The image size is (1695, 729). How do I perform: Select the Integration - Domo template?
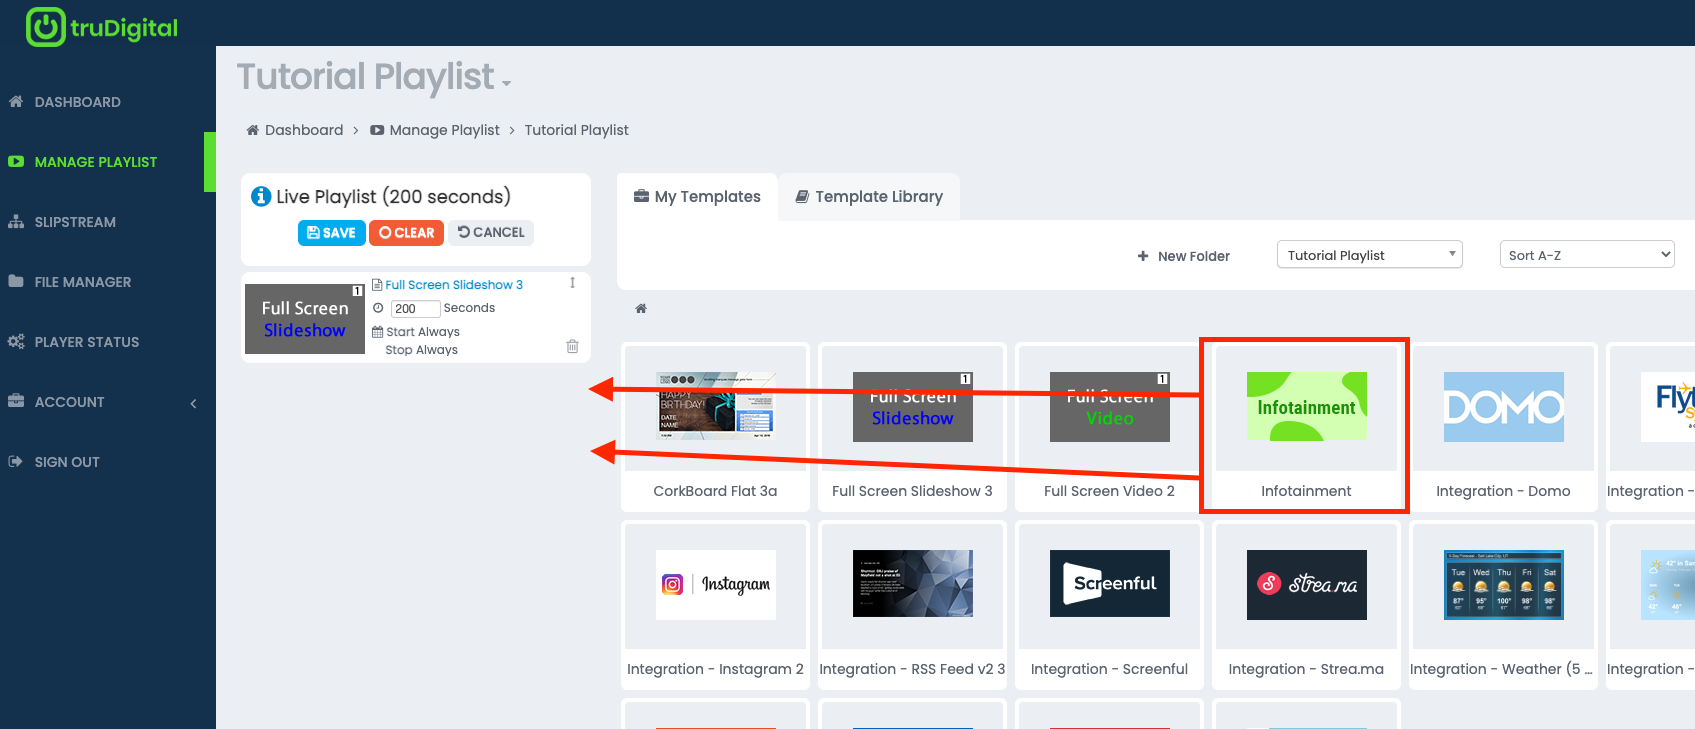pos(1503,428)
